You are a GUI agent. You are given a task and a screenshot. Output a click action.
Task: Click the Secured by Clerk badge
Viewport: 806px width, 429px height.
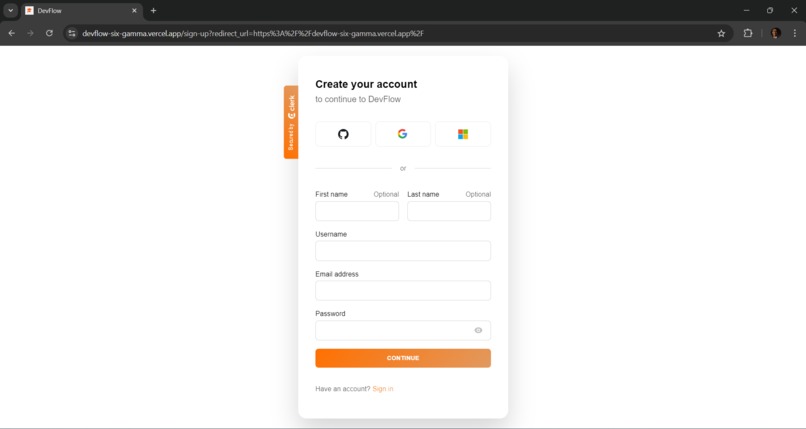pyautogui.click(x=291, y=122)
